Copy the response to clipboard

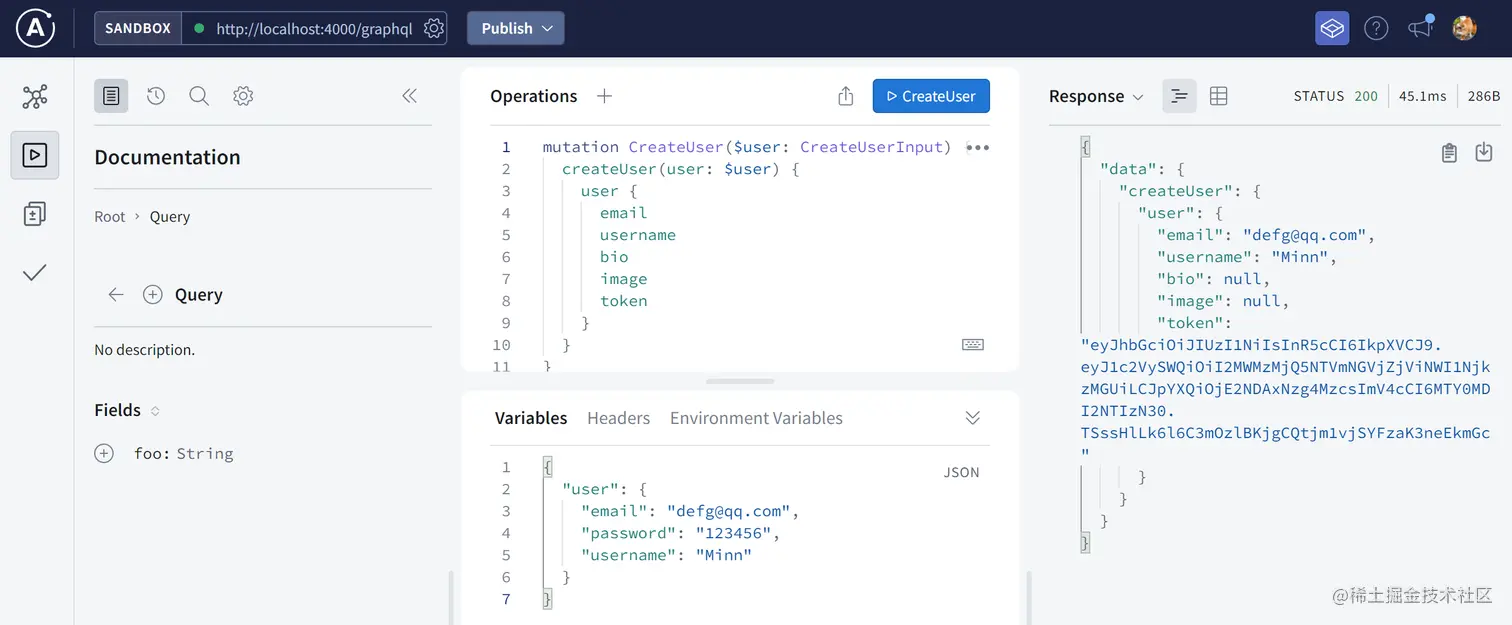pos(1449,152)
